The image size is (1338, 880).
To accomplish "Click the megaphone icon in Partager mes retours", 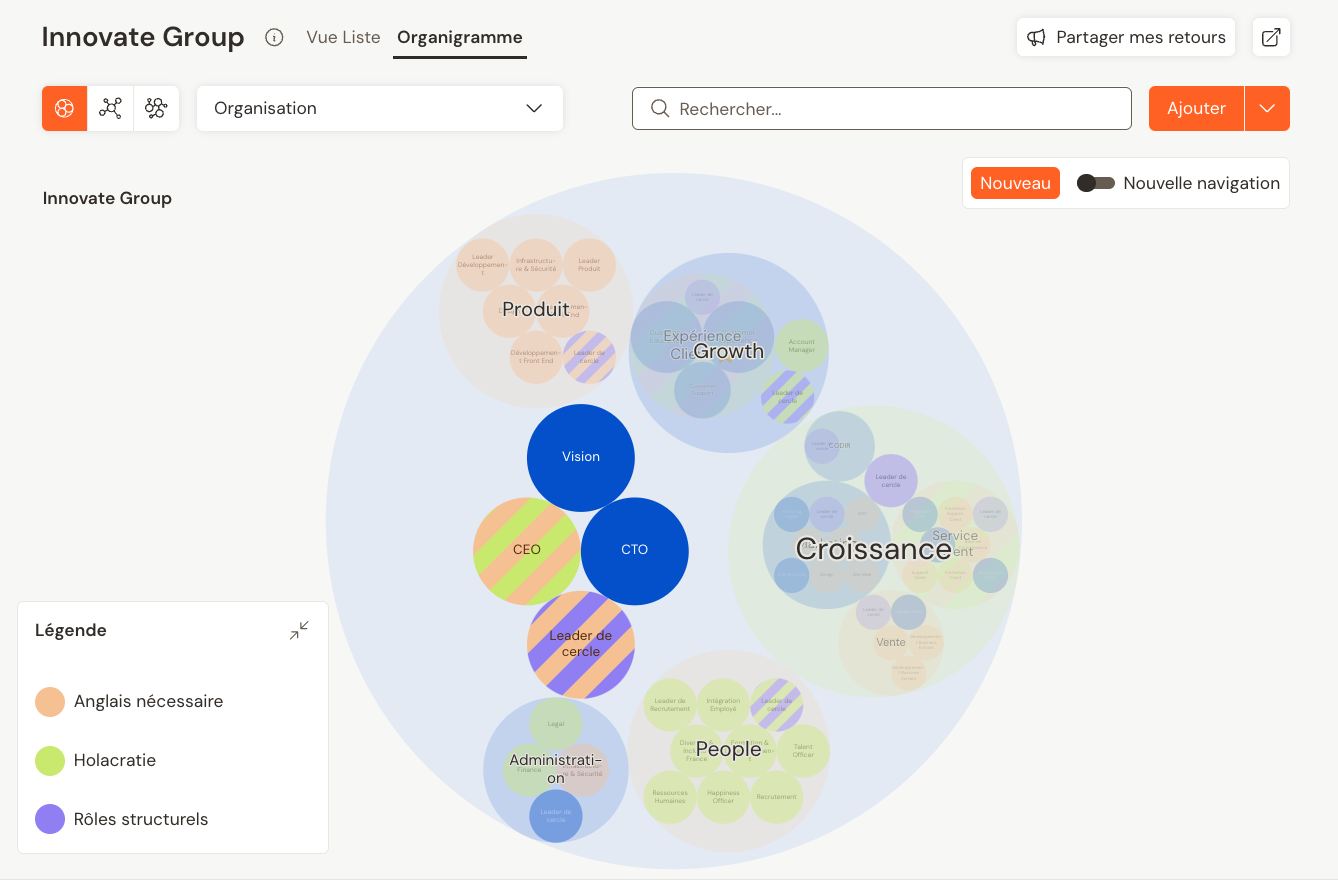I will coord(1037,37).
